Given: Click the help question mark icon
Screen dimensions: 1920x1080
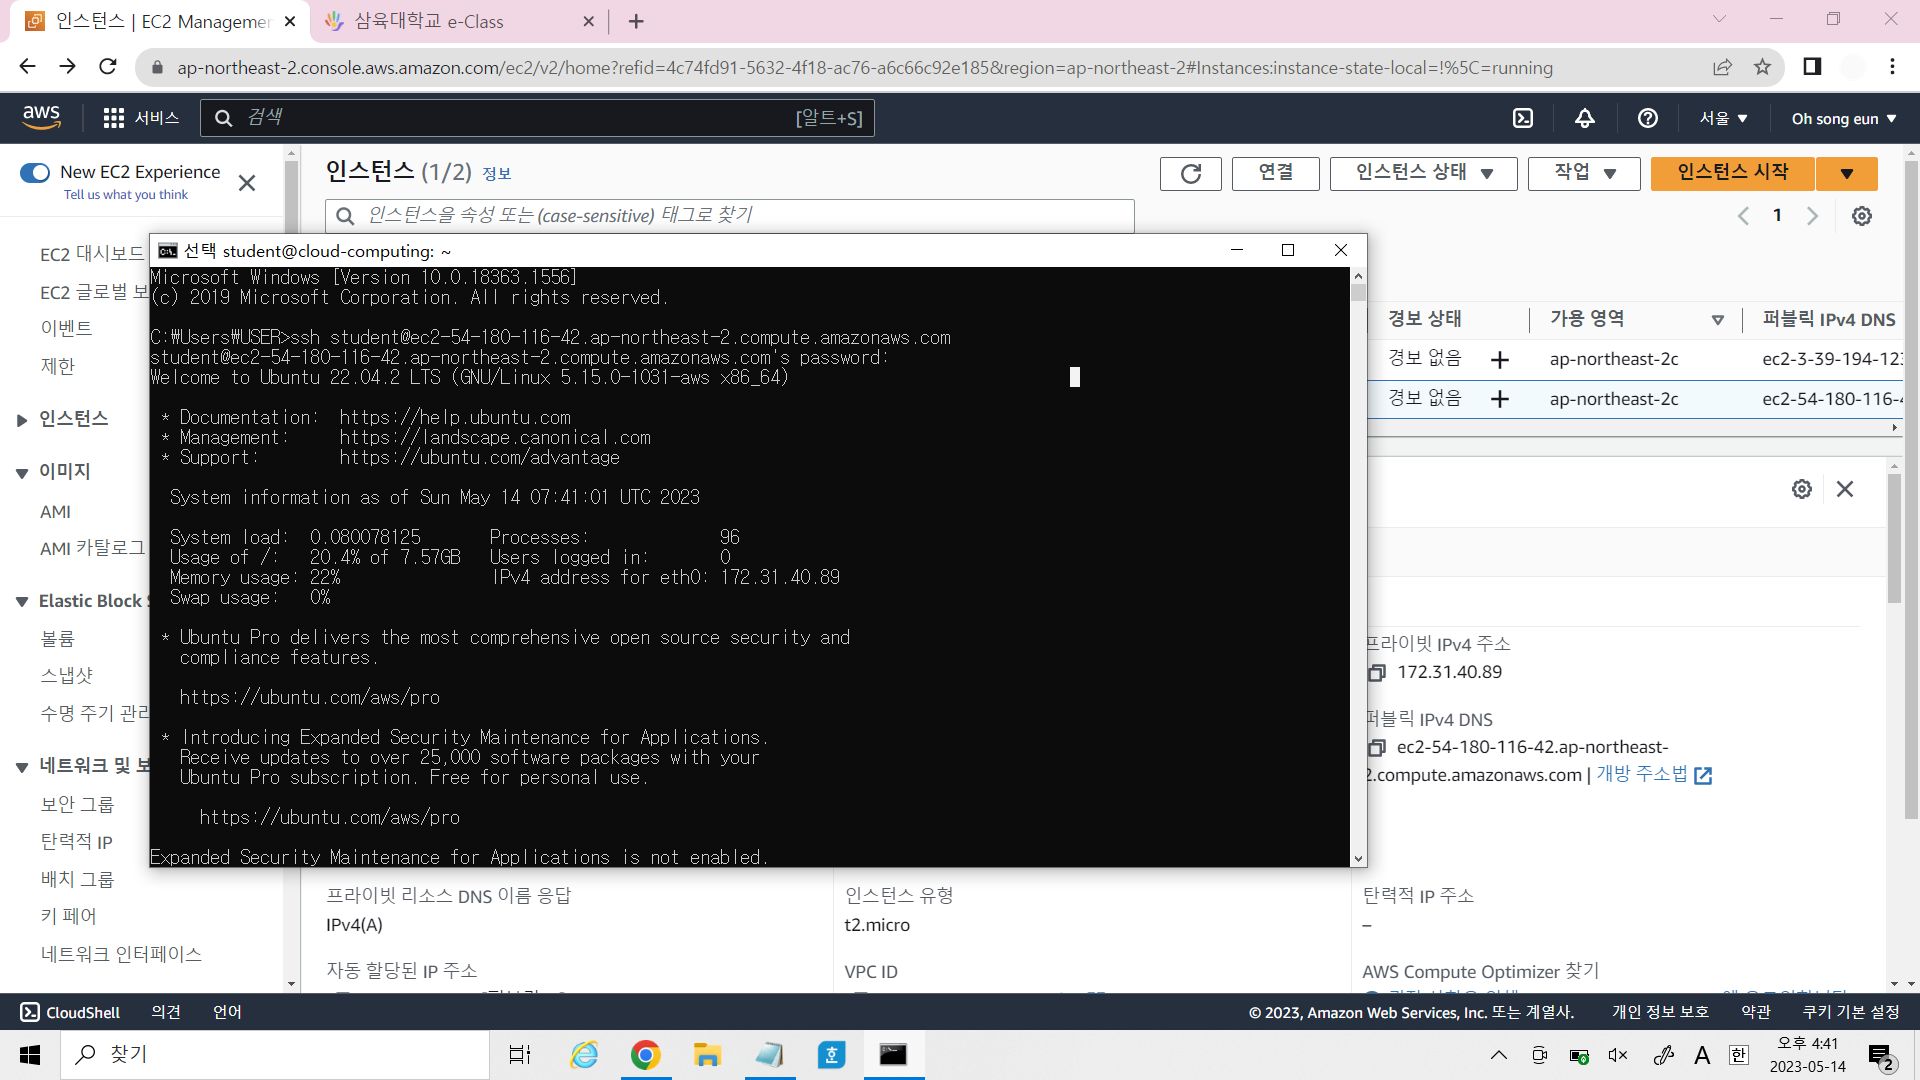Looking at the screenshot, I should [x=1647, y=118].
